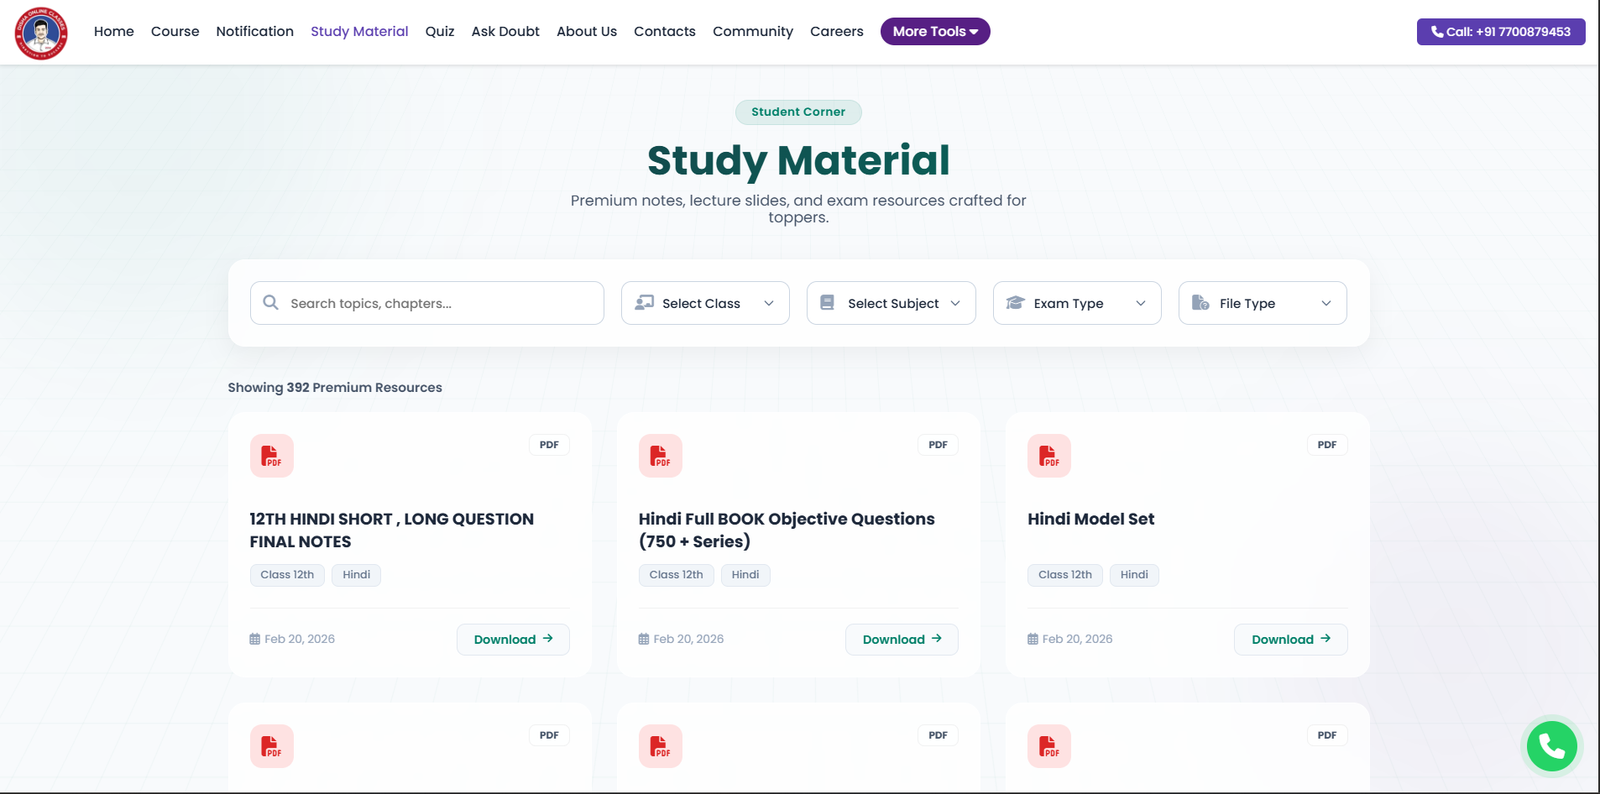Click the PDF icon on the bottom-middle partial card
The width and height of the screenshot is (1600, 794).
(x=660, y=746)
